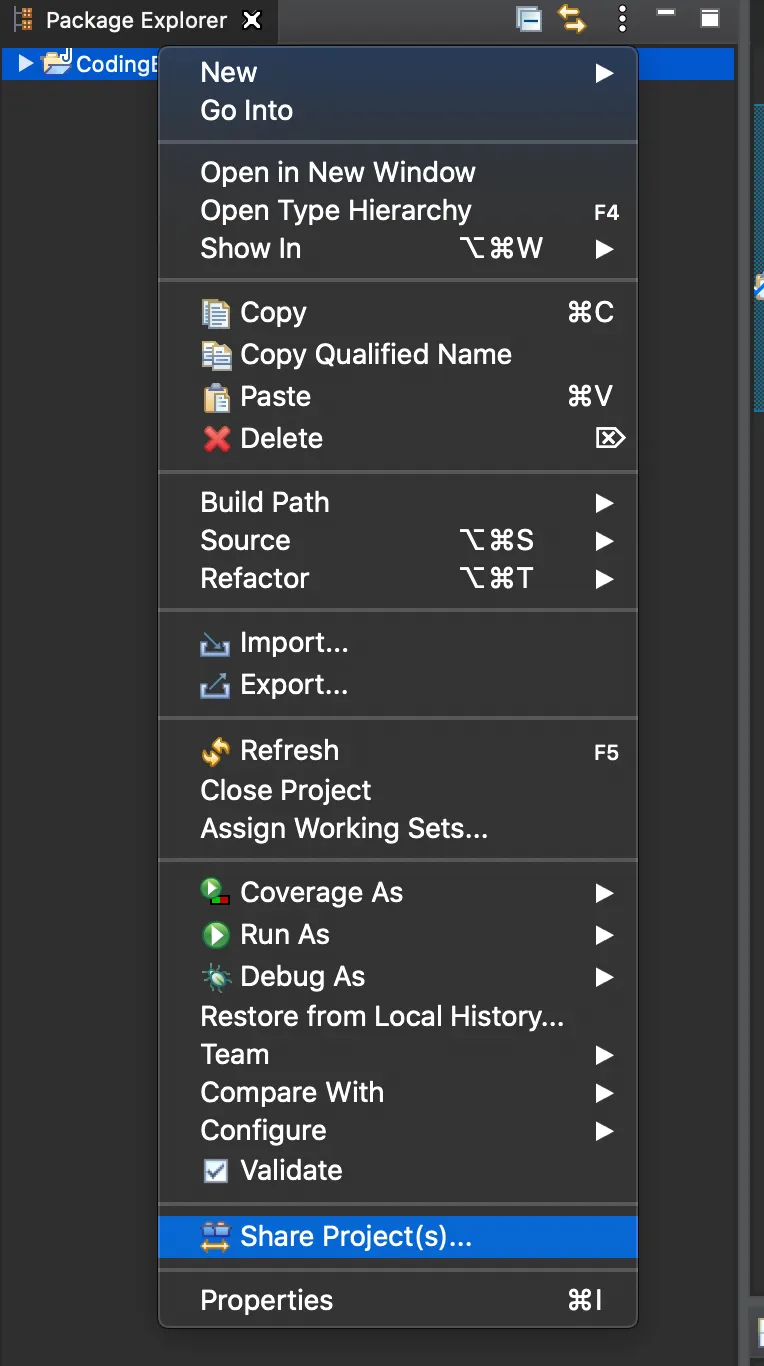Image resolution: width=764 pixels, height=1366 pixels.
Task: Click the Refresh icon
Action: [x=216, y=751]
